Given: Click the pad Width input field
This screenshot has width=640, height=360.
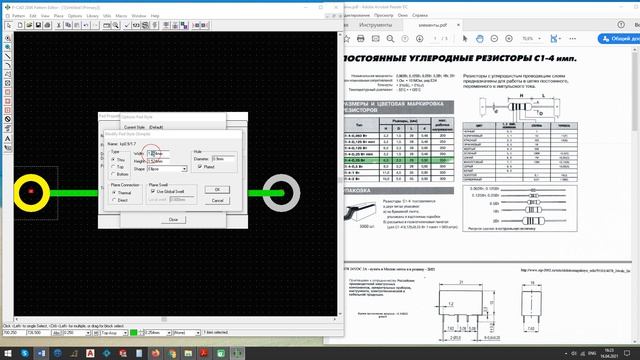Looking at the screenshot, I should [159, 154].
